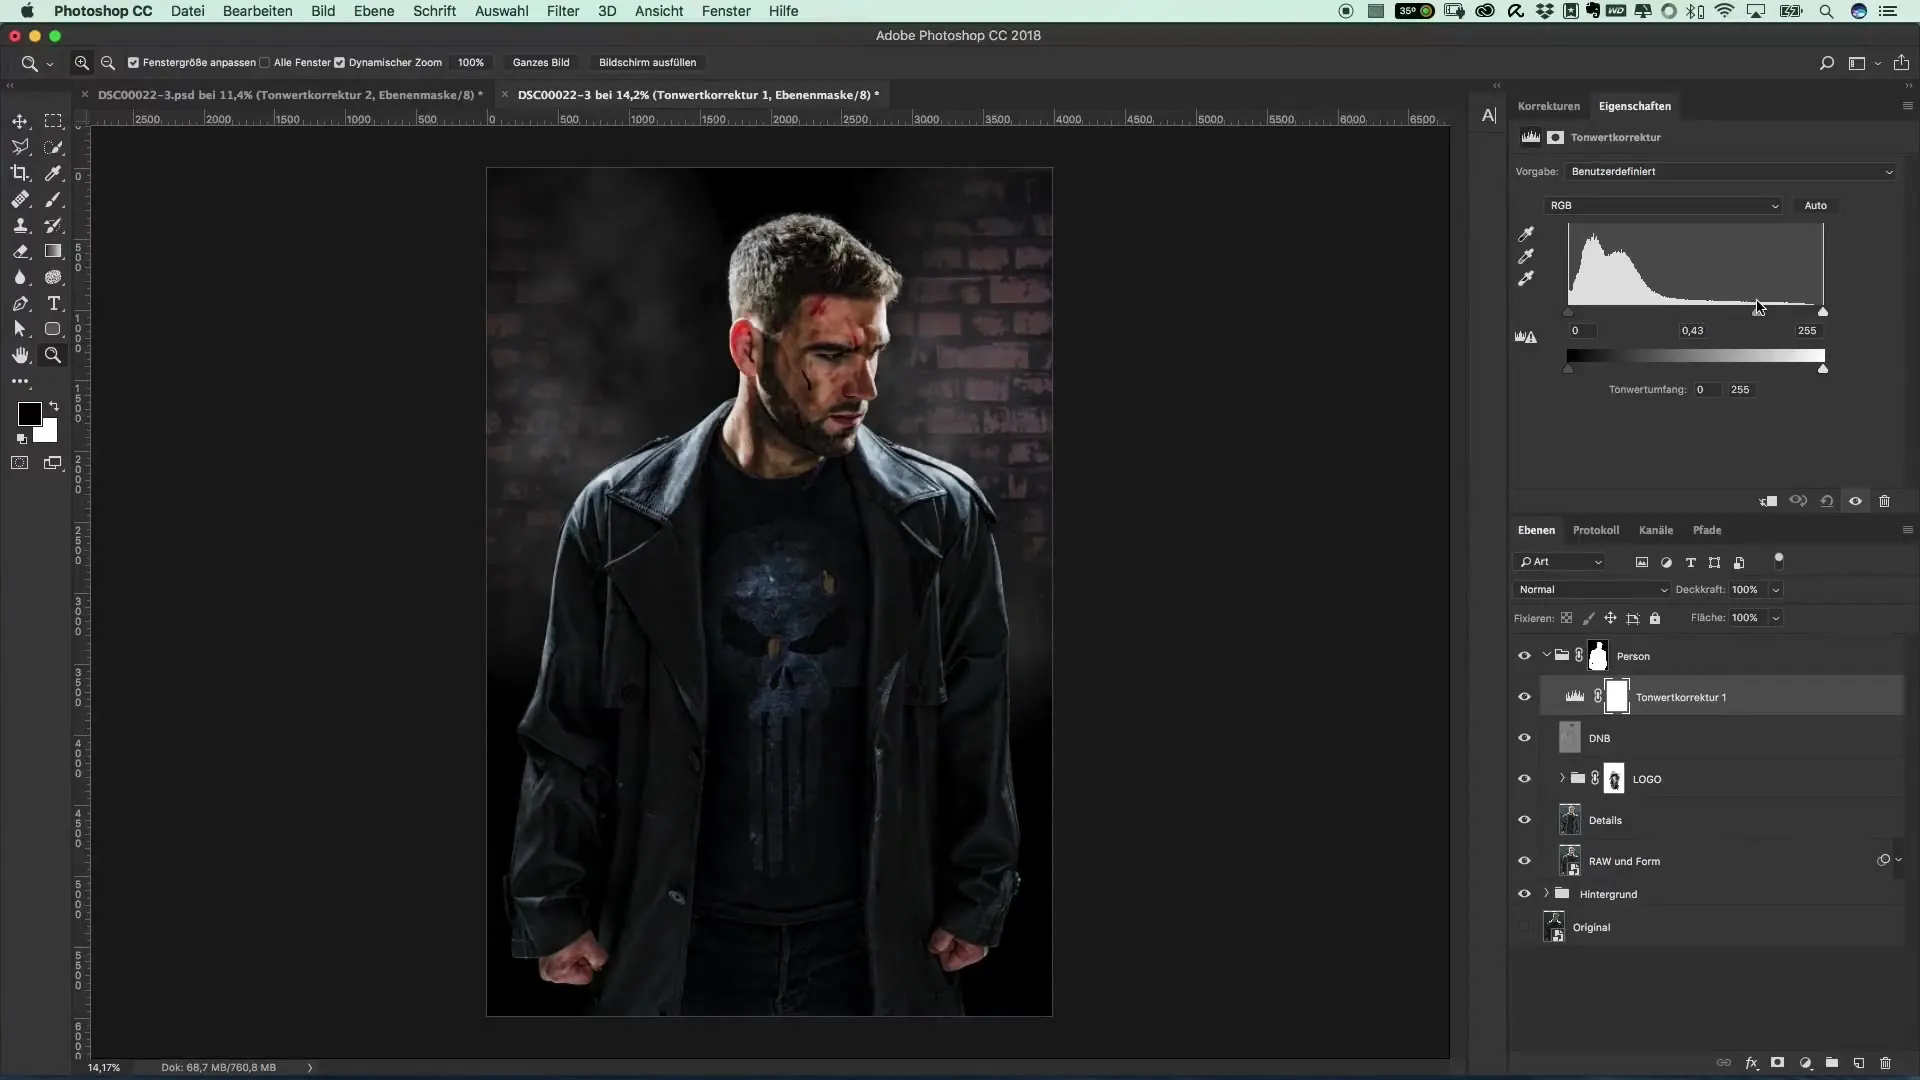The width and height of the screenshot is (1920, 1080).
Task: Open the Vorgabe preset dropdown
Action: 1730,172
